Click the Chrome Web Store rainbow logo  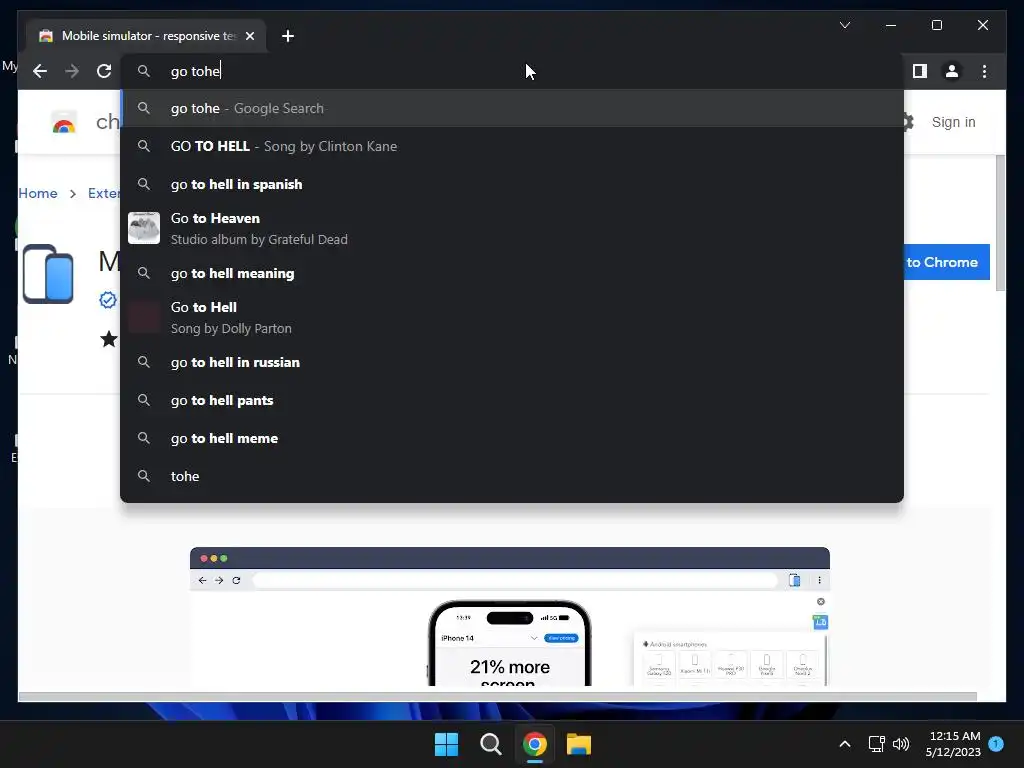point(64,123)
